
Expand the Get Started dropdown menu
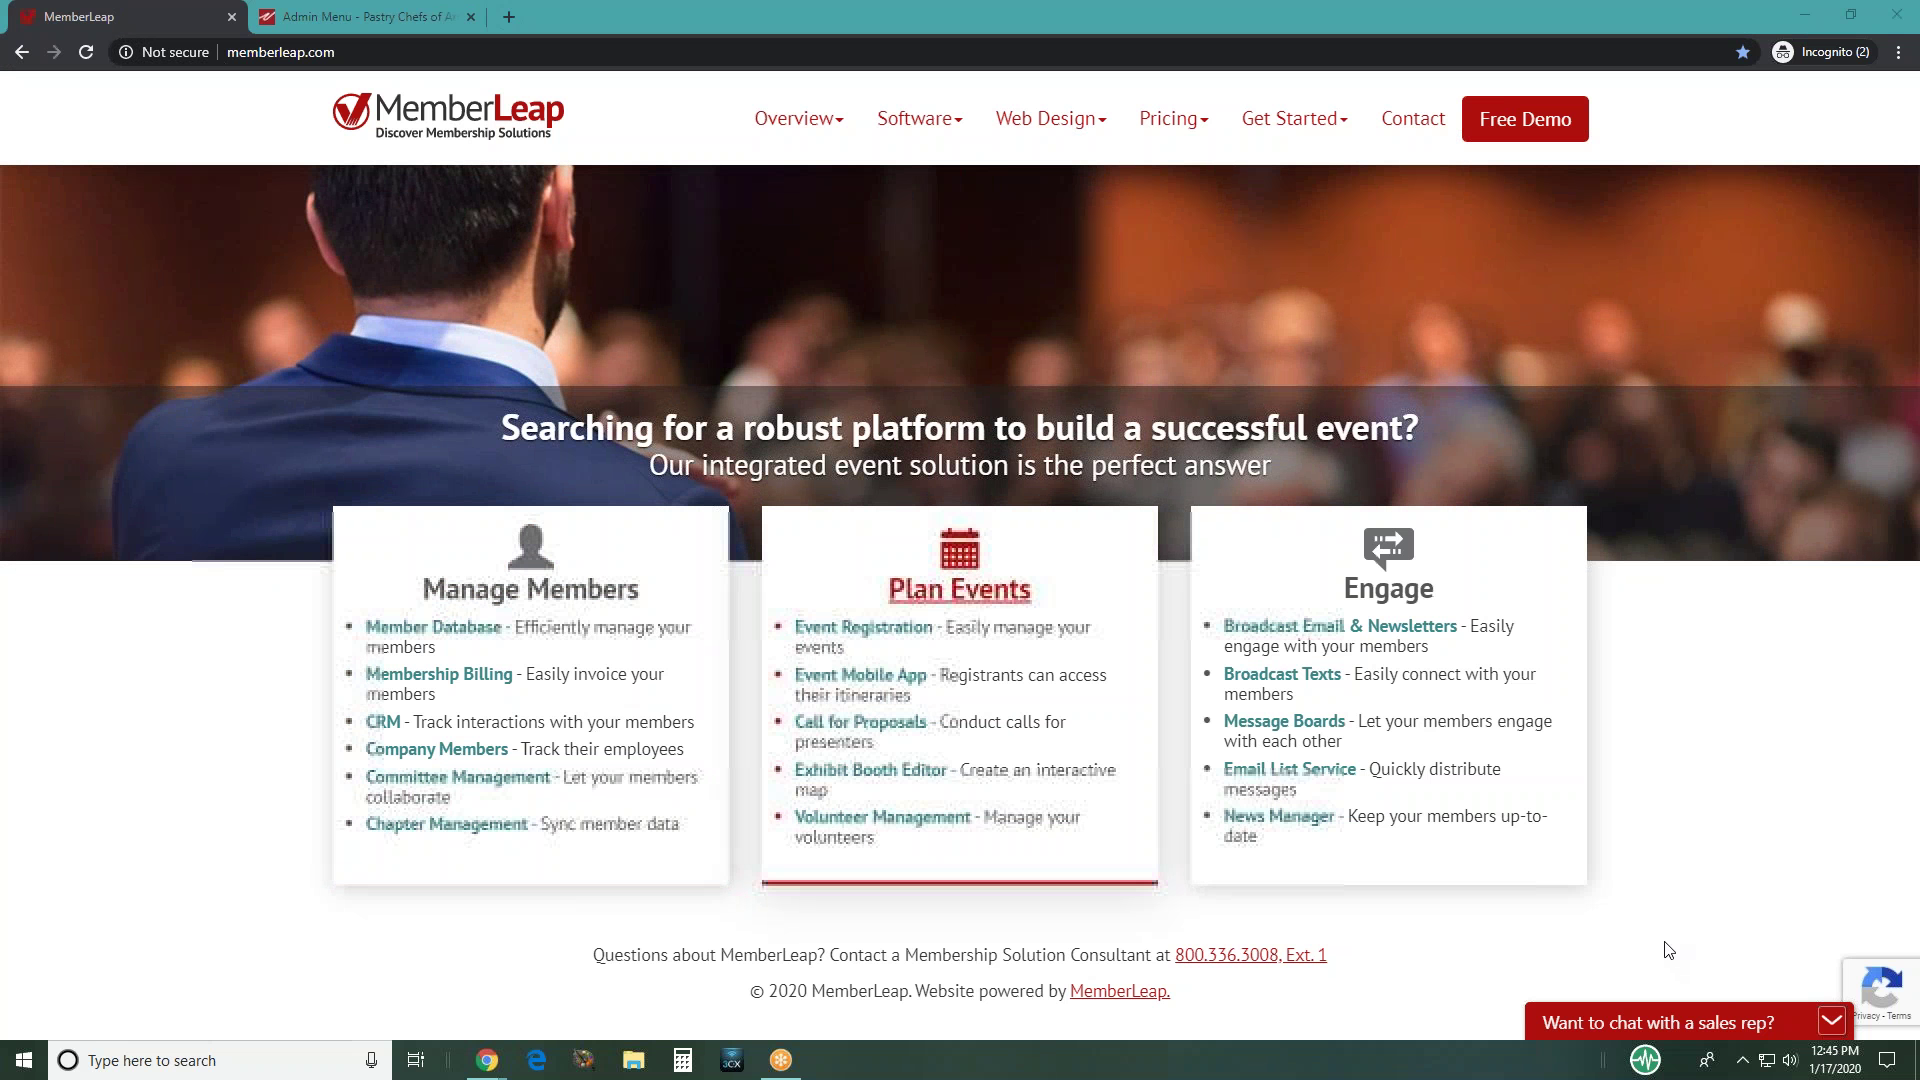click(x=1295, y=119)
